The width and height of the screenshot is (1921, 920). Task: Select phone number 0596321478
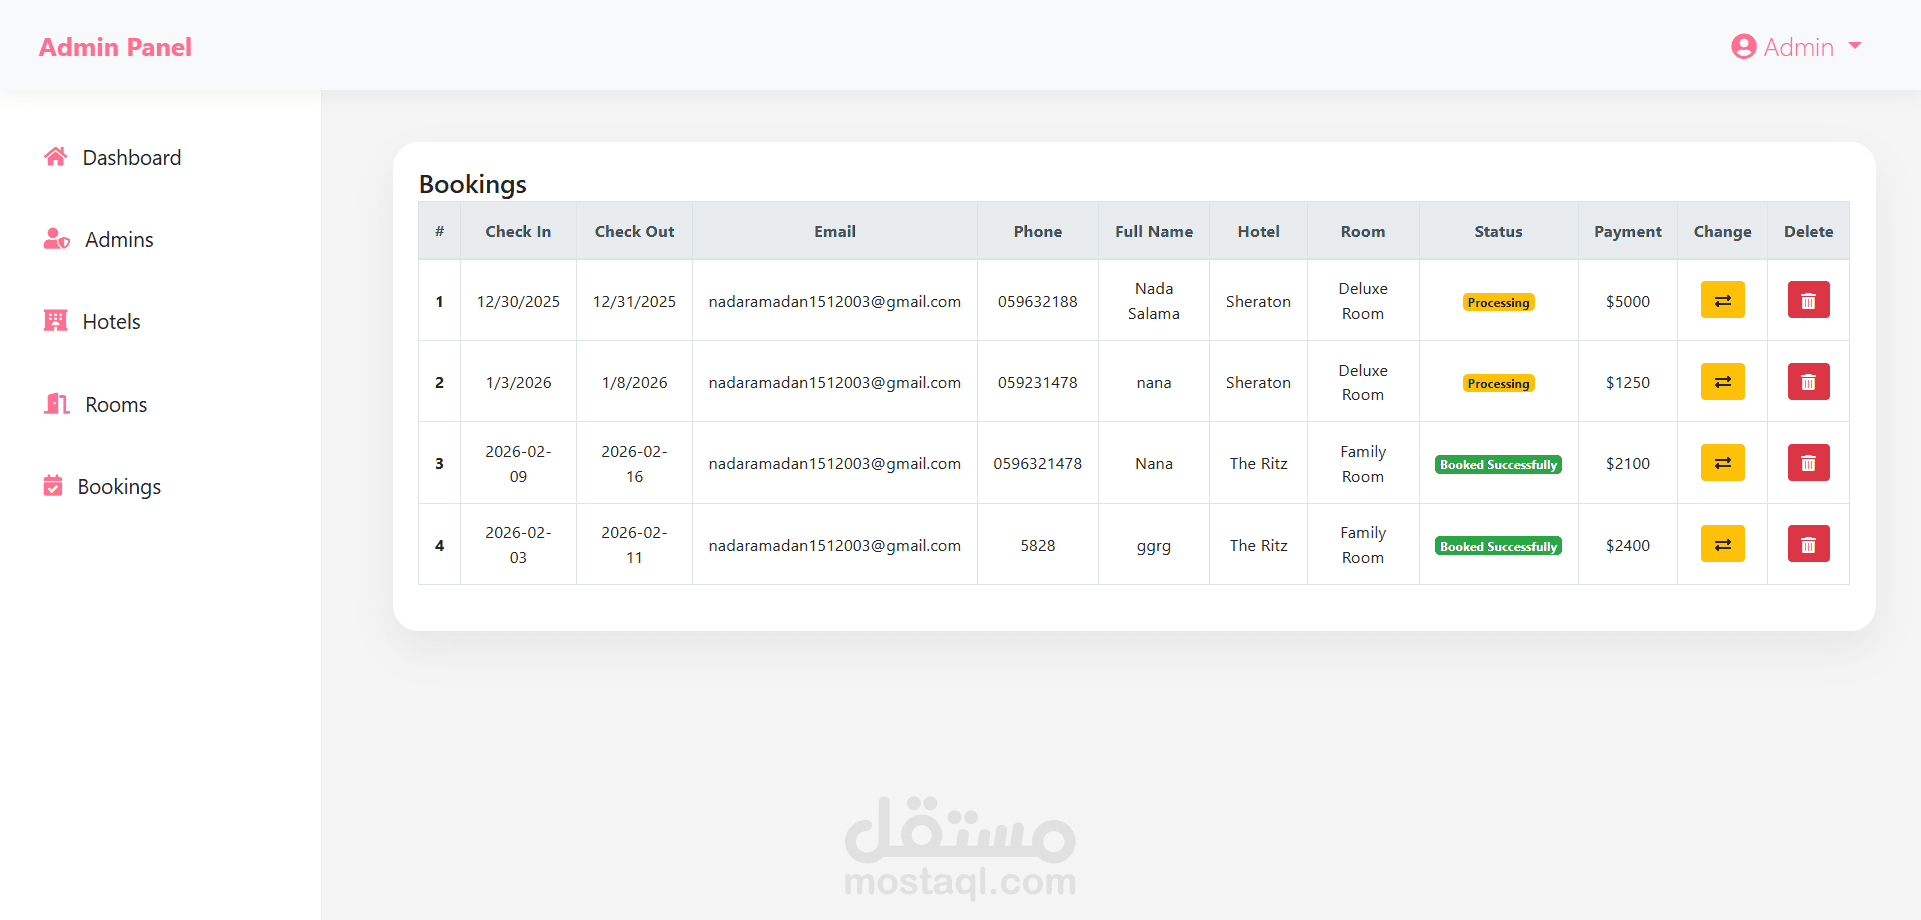click(1037, 463)
